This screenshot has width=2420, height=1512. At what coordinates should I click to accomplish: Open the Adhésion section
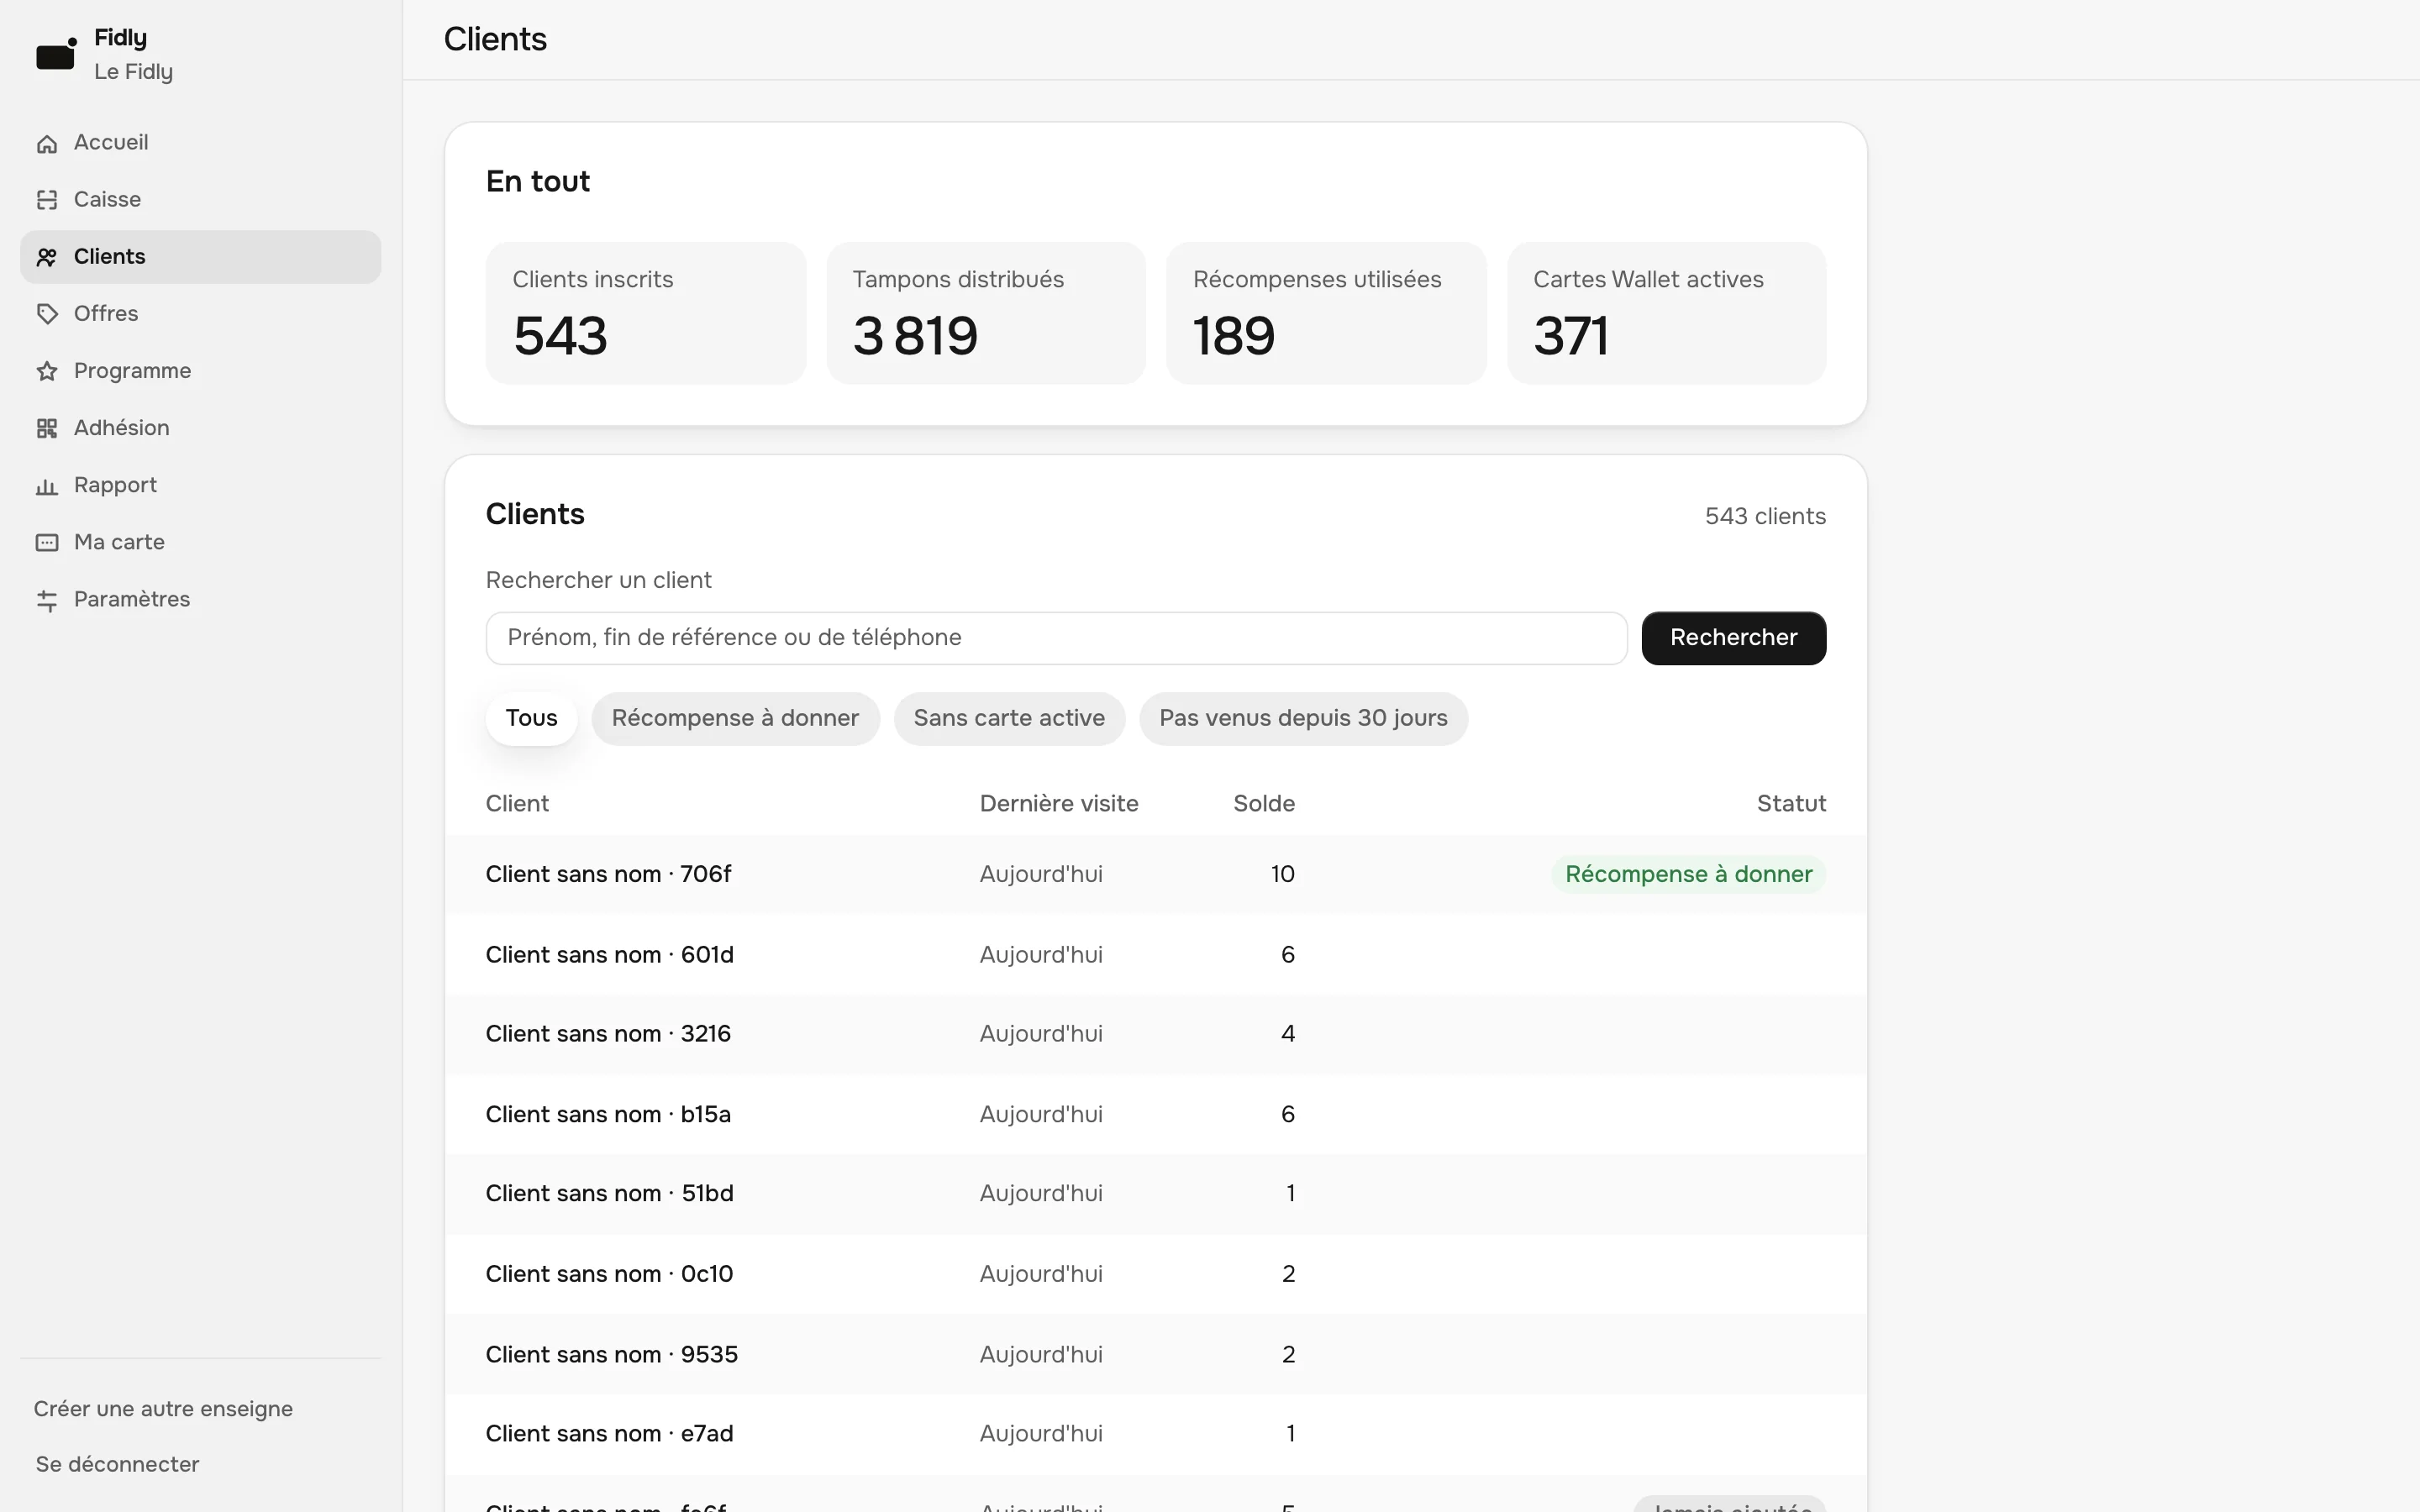200,428
